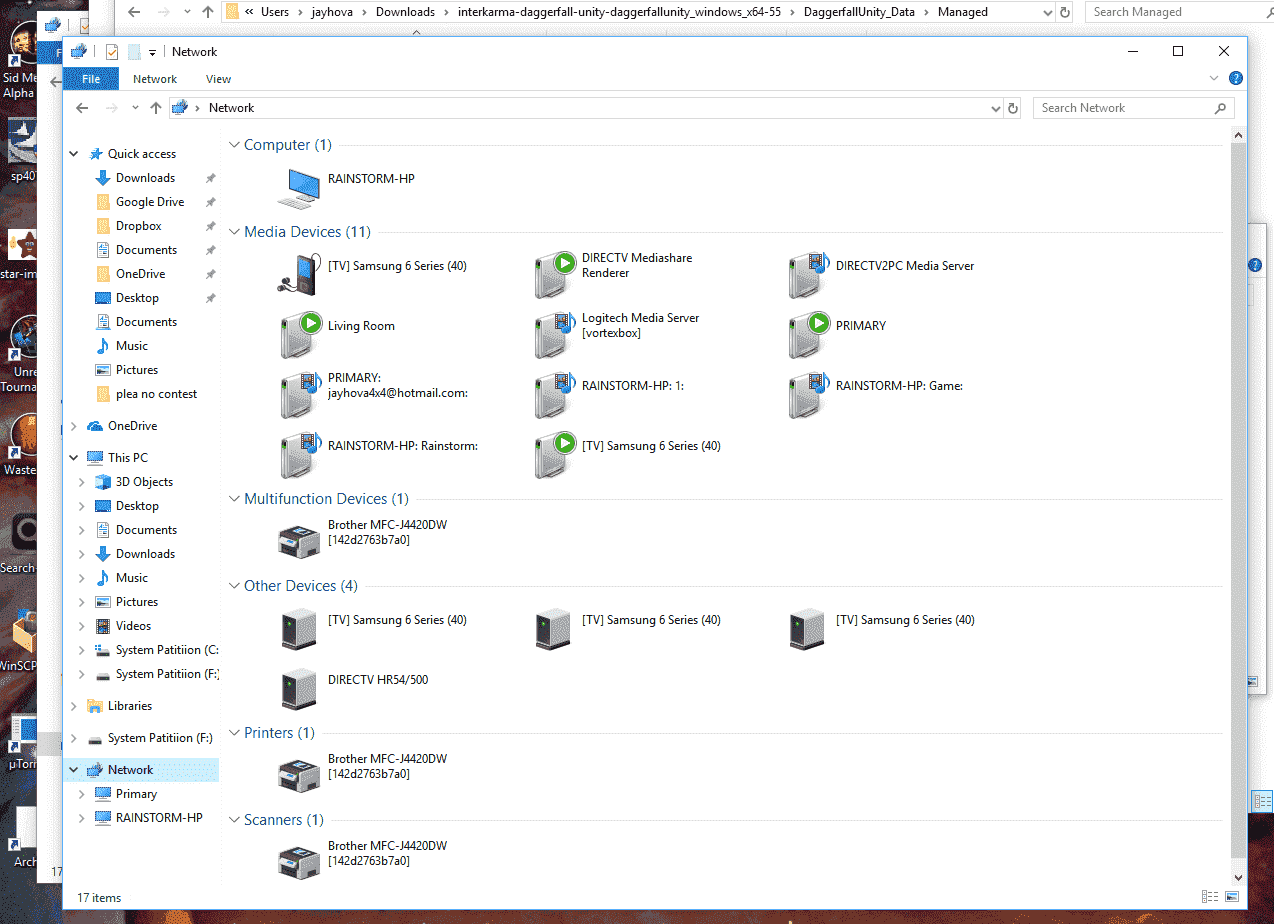Expand Libraries in navigation pane
This screenshot has height=924, width=1274.
click(74, 706)
